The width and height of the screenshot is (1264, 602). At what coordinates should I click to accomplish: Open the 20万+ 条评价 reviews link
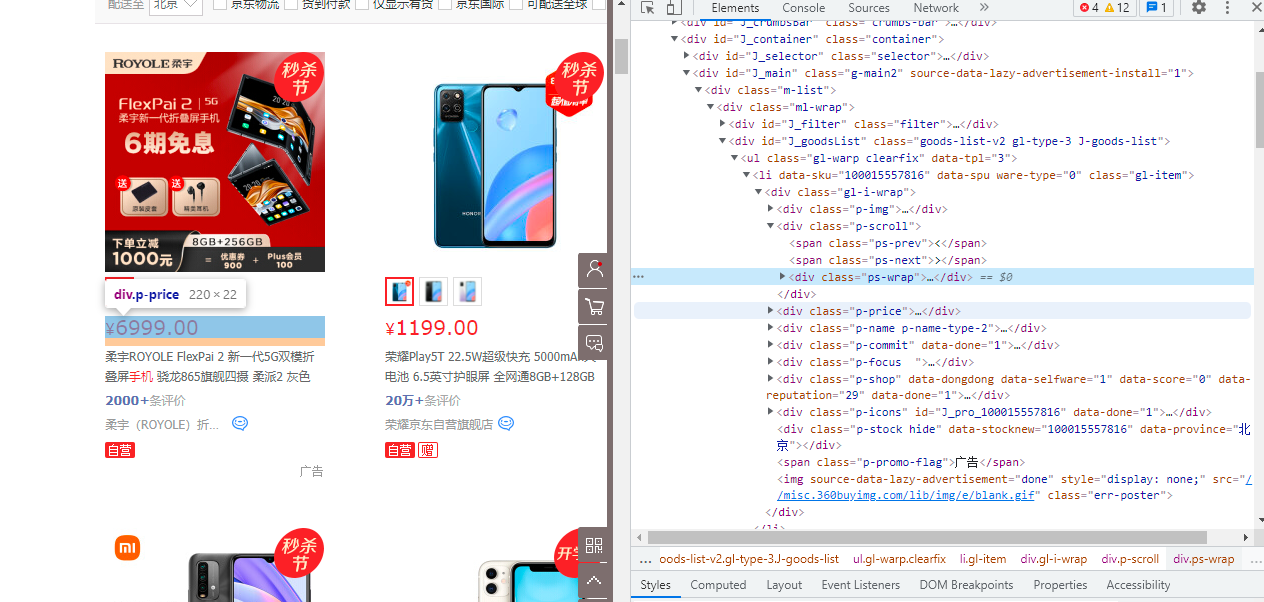click(424, 400)
